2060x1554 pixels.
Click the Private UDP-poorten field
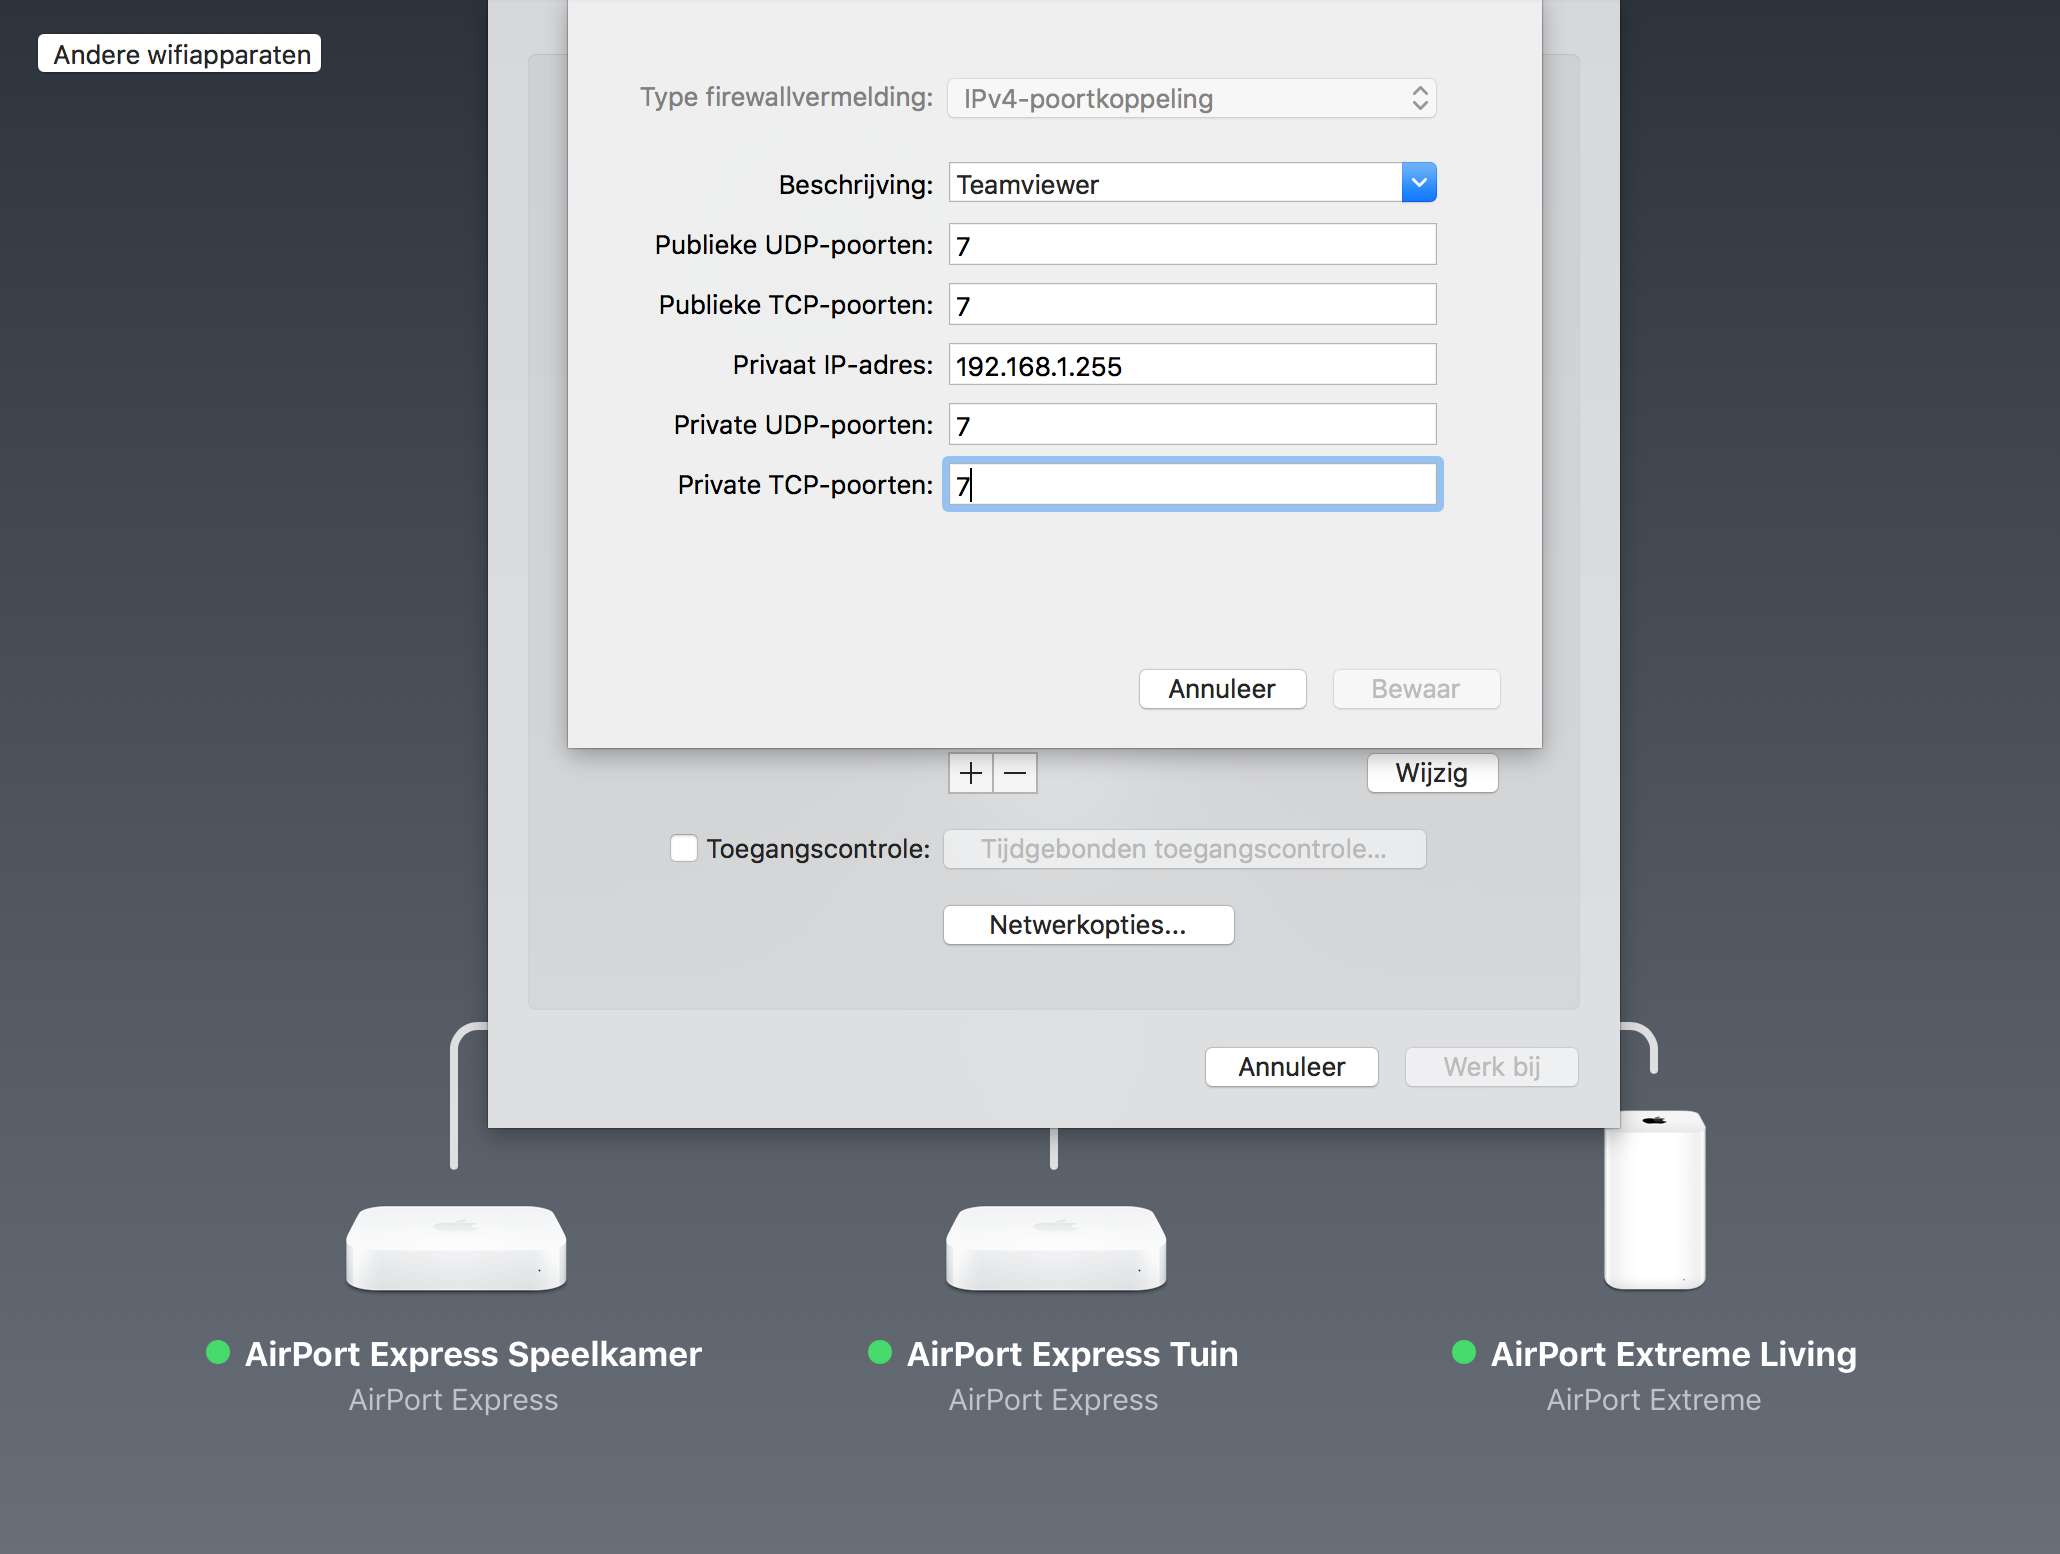(x=1192, y=424)
